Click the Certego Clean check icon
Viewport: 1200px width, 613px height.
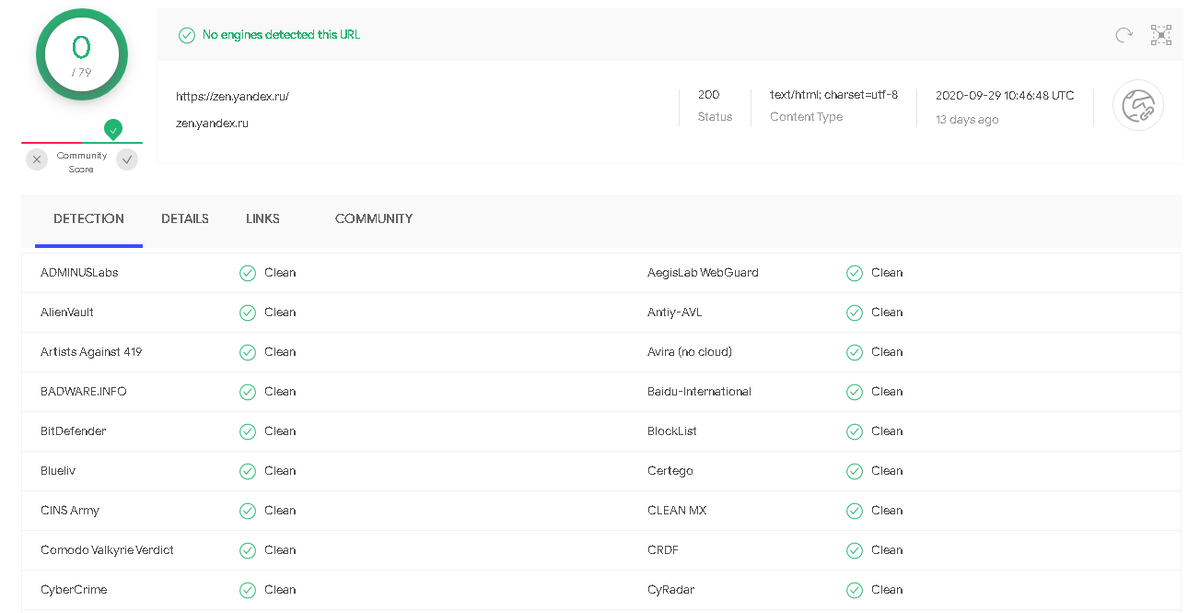tap(854, 471)
